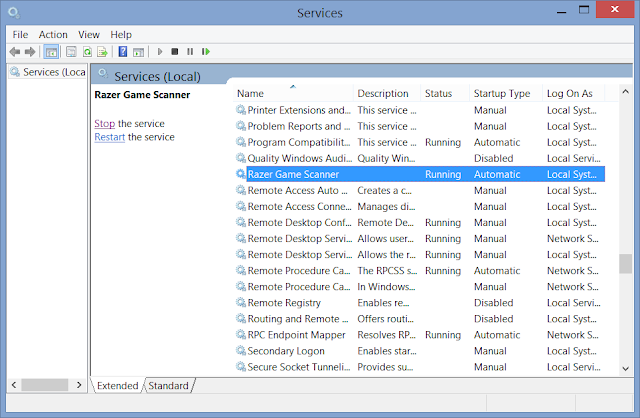Sort by the Log On As column

[569, 93]
